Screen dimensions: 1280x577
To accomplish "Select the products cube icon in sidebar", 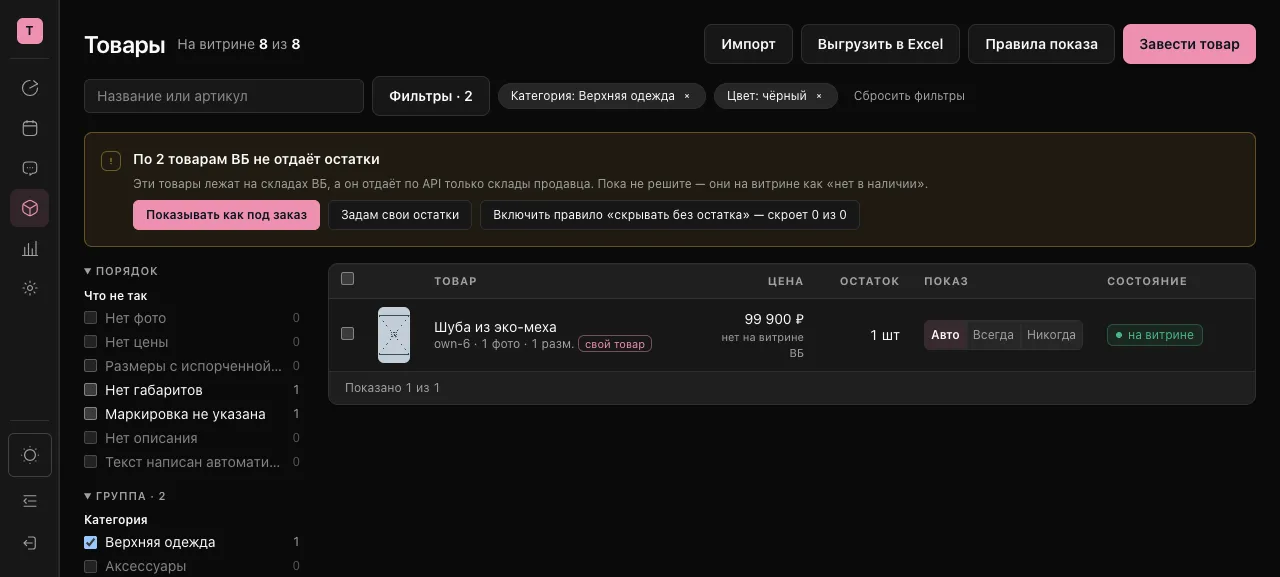I will [30, 208].
